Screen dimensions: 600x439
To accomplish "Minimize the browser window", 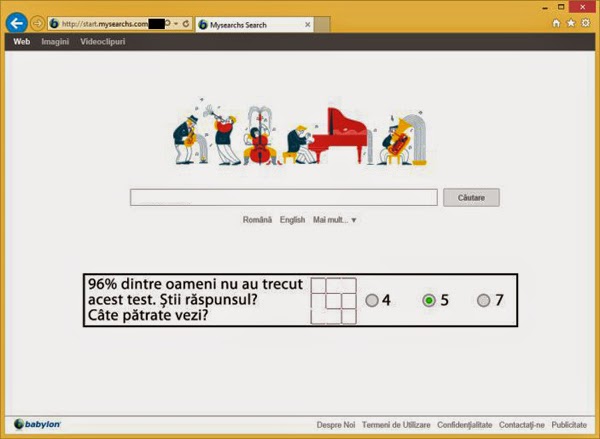I will point(545,7).
